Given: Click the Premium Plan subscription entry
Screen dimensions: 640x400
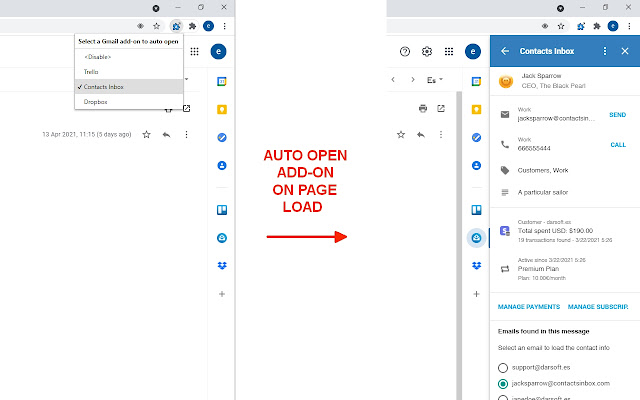Looking at the screenshot, I should click(x=565, y=269).
